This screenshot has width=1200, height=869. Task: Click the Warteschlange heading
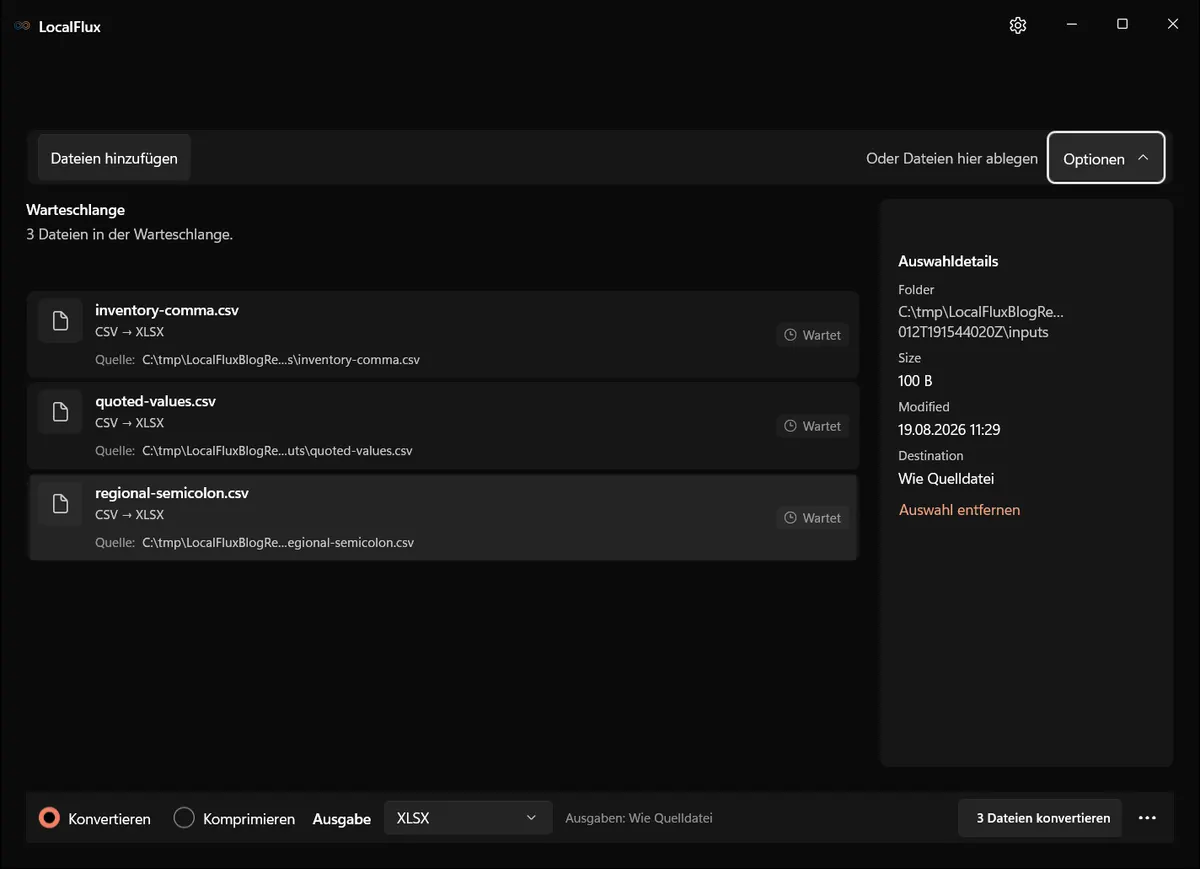point(76,210)
